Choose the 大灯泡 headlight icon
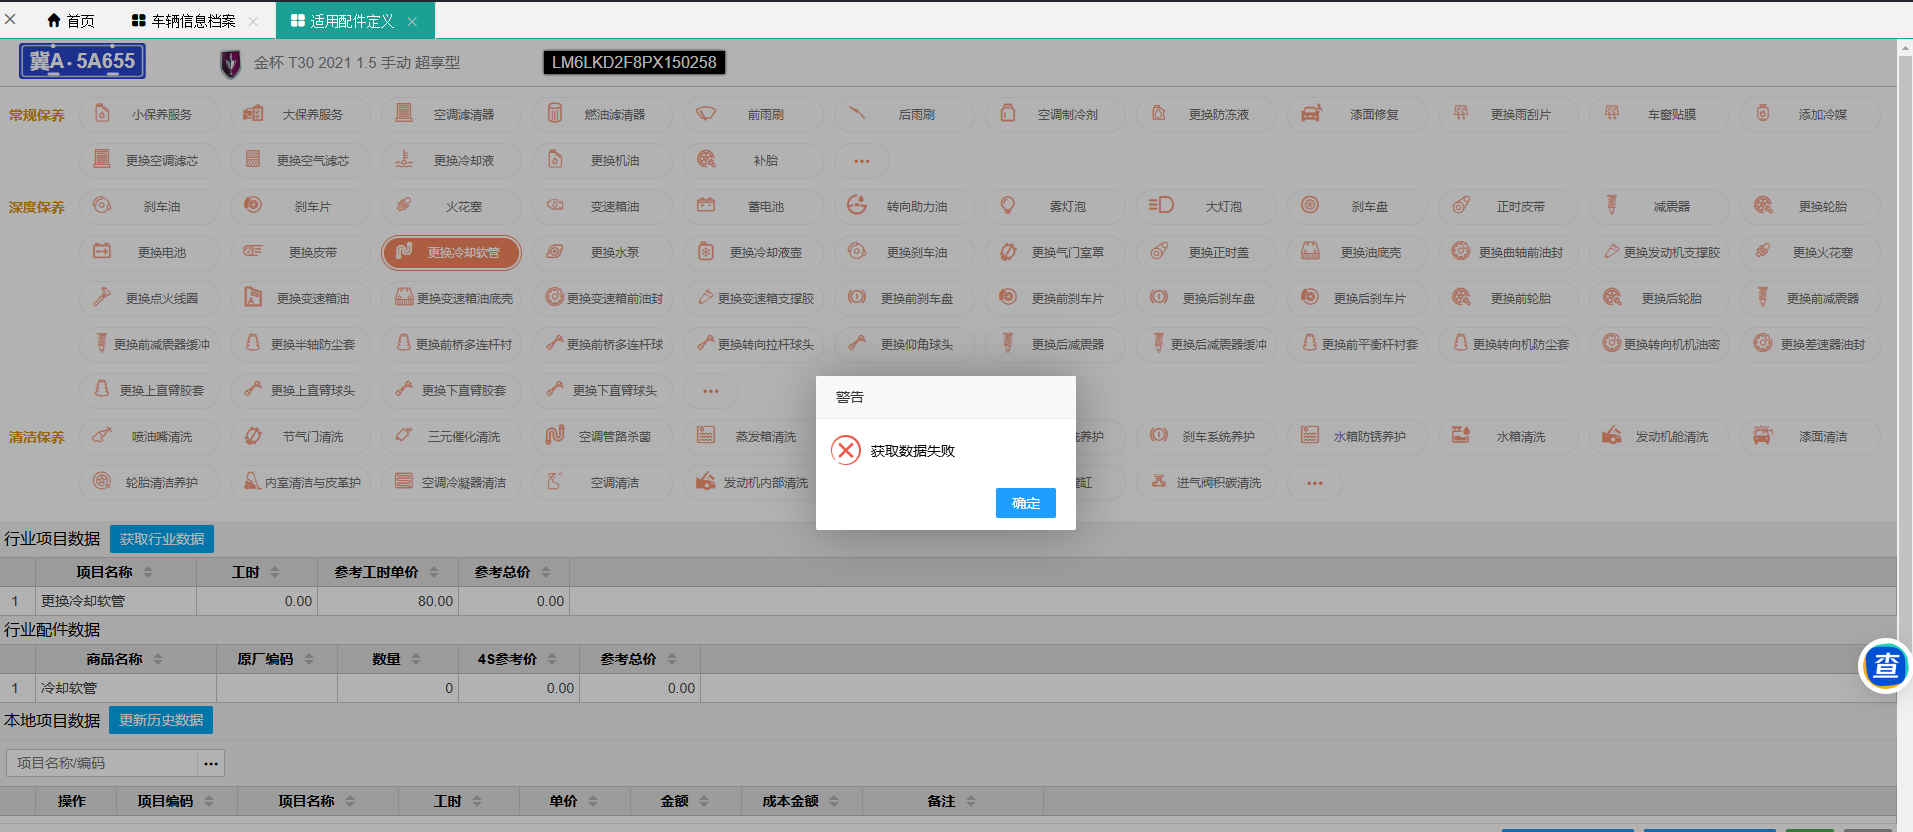The image size is (1913, 832). [1161, 206]
